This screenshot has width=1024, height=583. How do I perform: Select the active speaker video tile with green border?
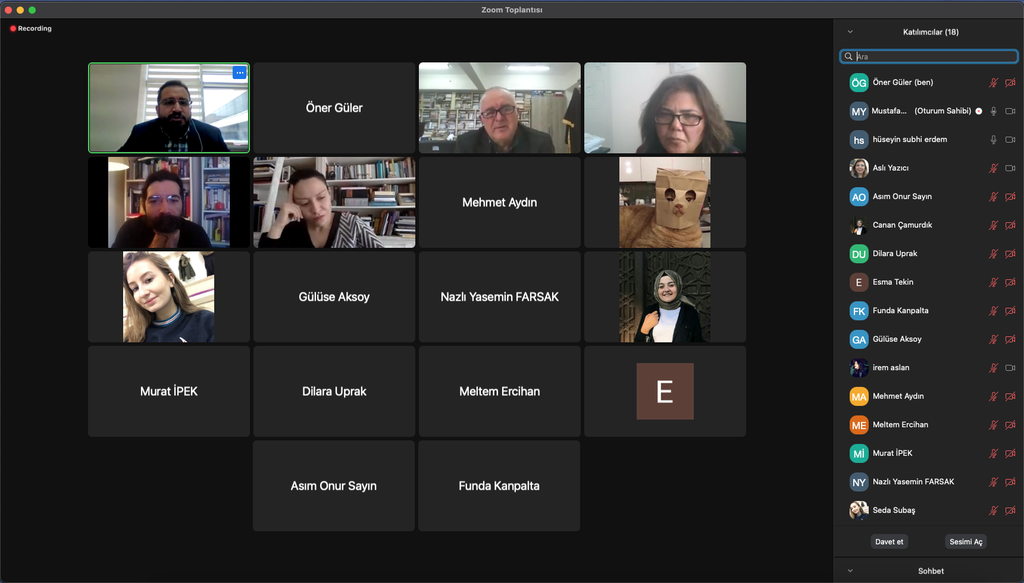(x=168, y=108)
